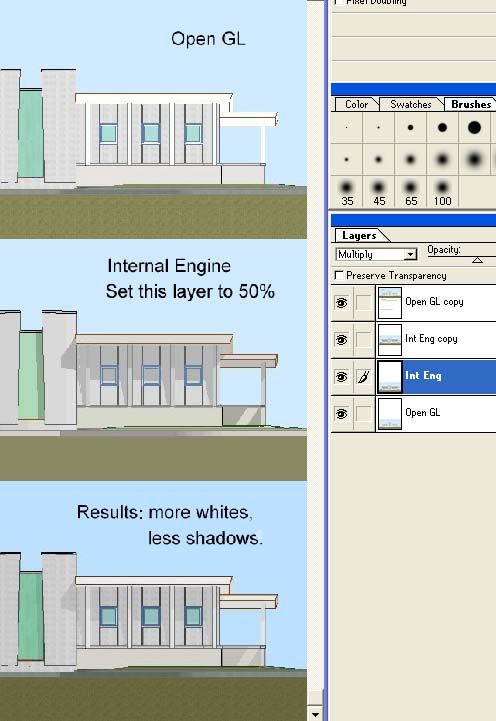Select layer named Open GL copy
This screenshot has height=721, width=496.
point(434,302)
